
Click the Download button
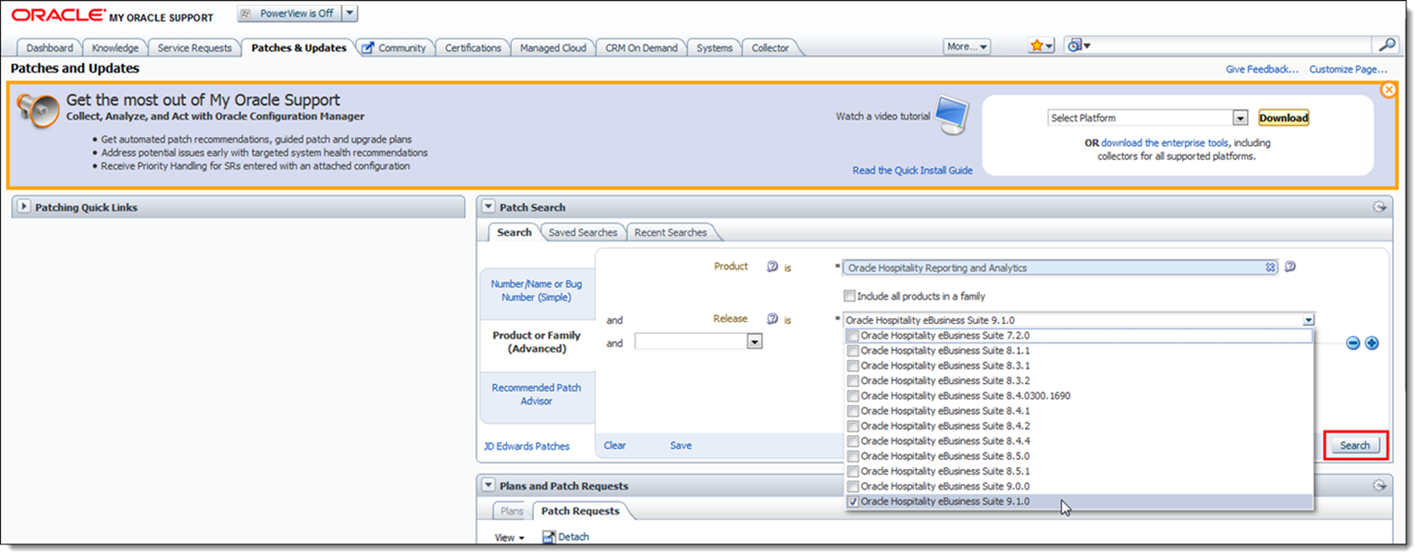(1283, 117)
